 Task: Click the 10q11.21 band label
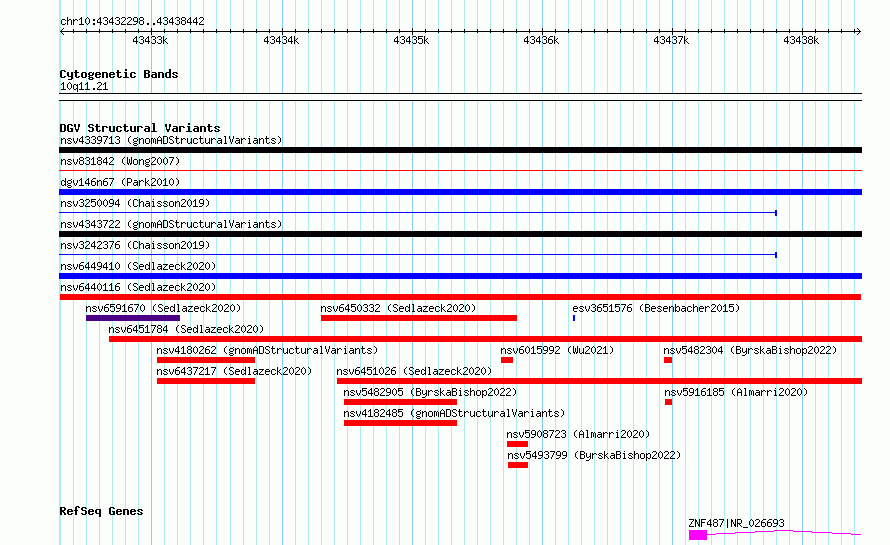[x=84, y=86]
